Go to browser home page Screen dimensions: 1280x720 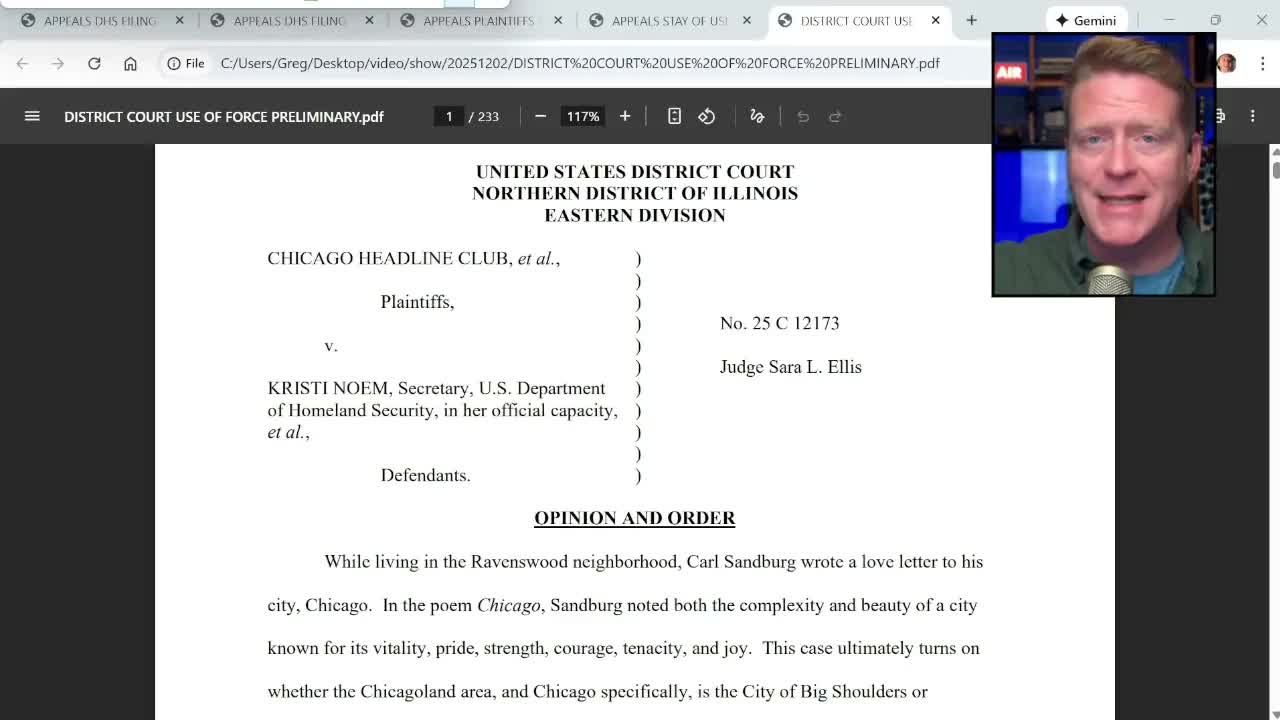(x=130, y=63)
